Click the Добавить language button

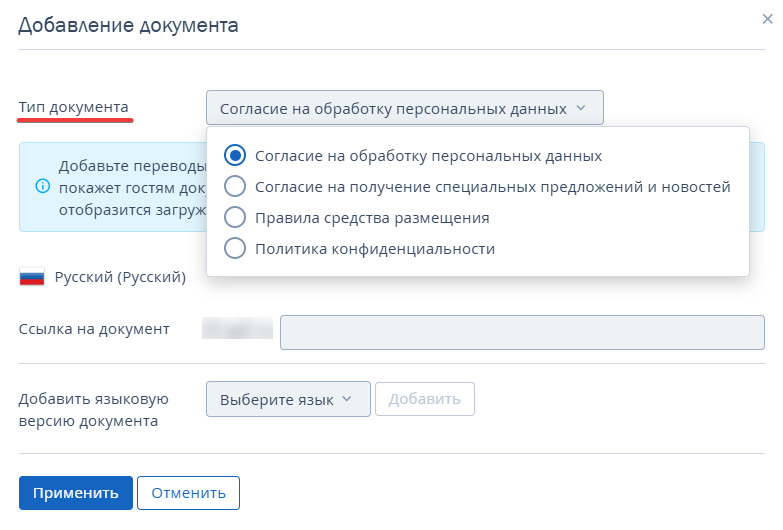click(x=424, y=399)
